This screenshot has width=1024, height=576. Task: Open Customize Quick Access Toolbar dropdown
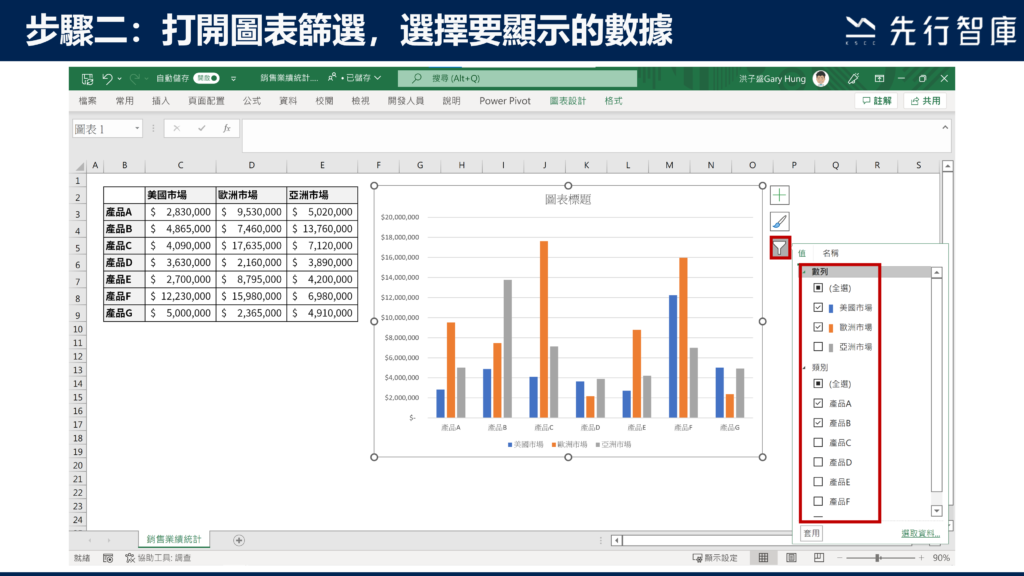[233, 79]
